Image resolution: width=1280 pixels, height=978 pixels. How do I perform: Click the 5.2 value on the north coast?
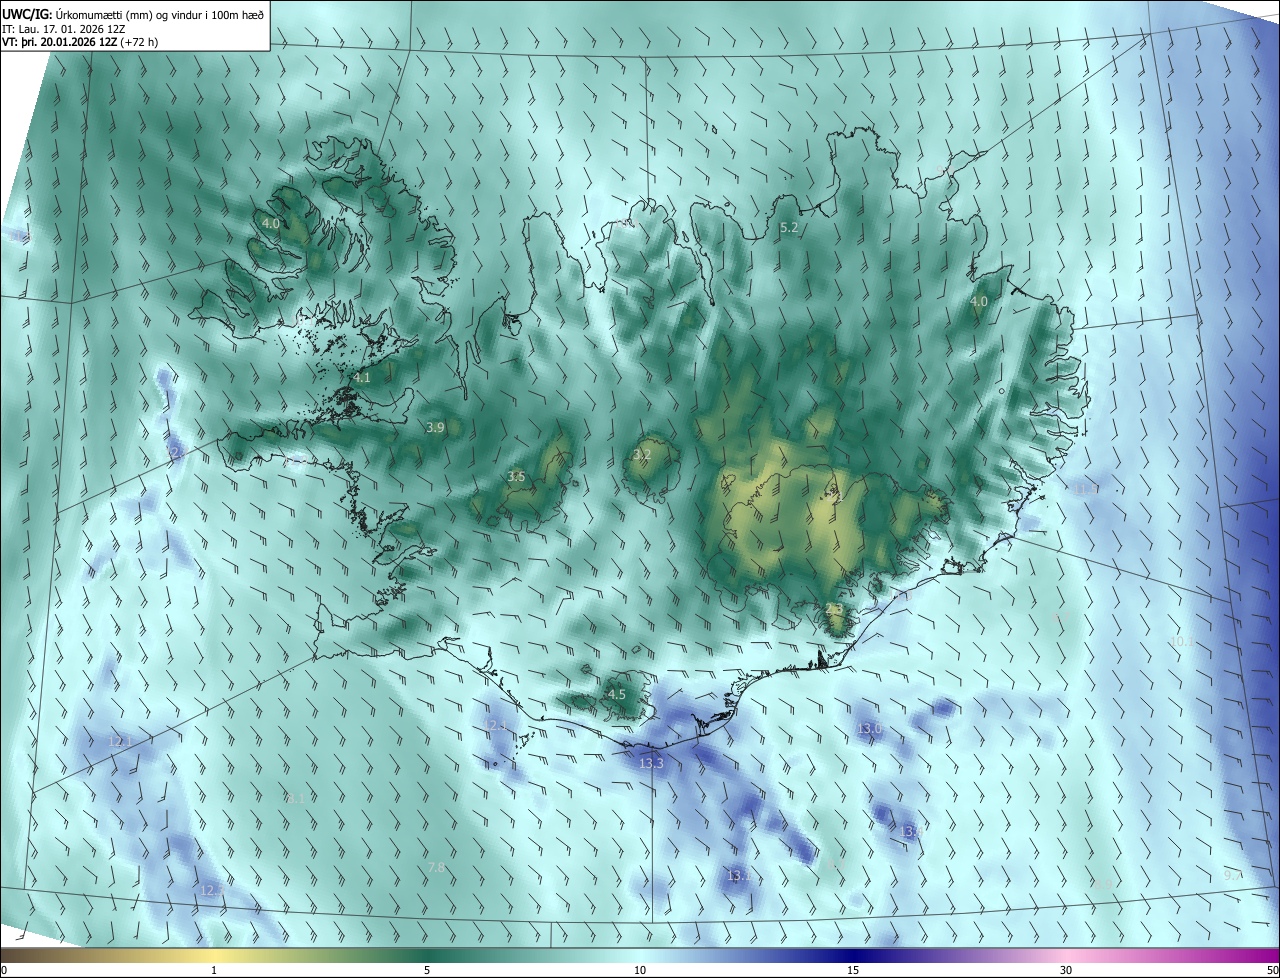click(x=789, y=228)
